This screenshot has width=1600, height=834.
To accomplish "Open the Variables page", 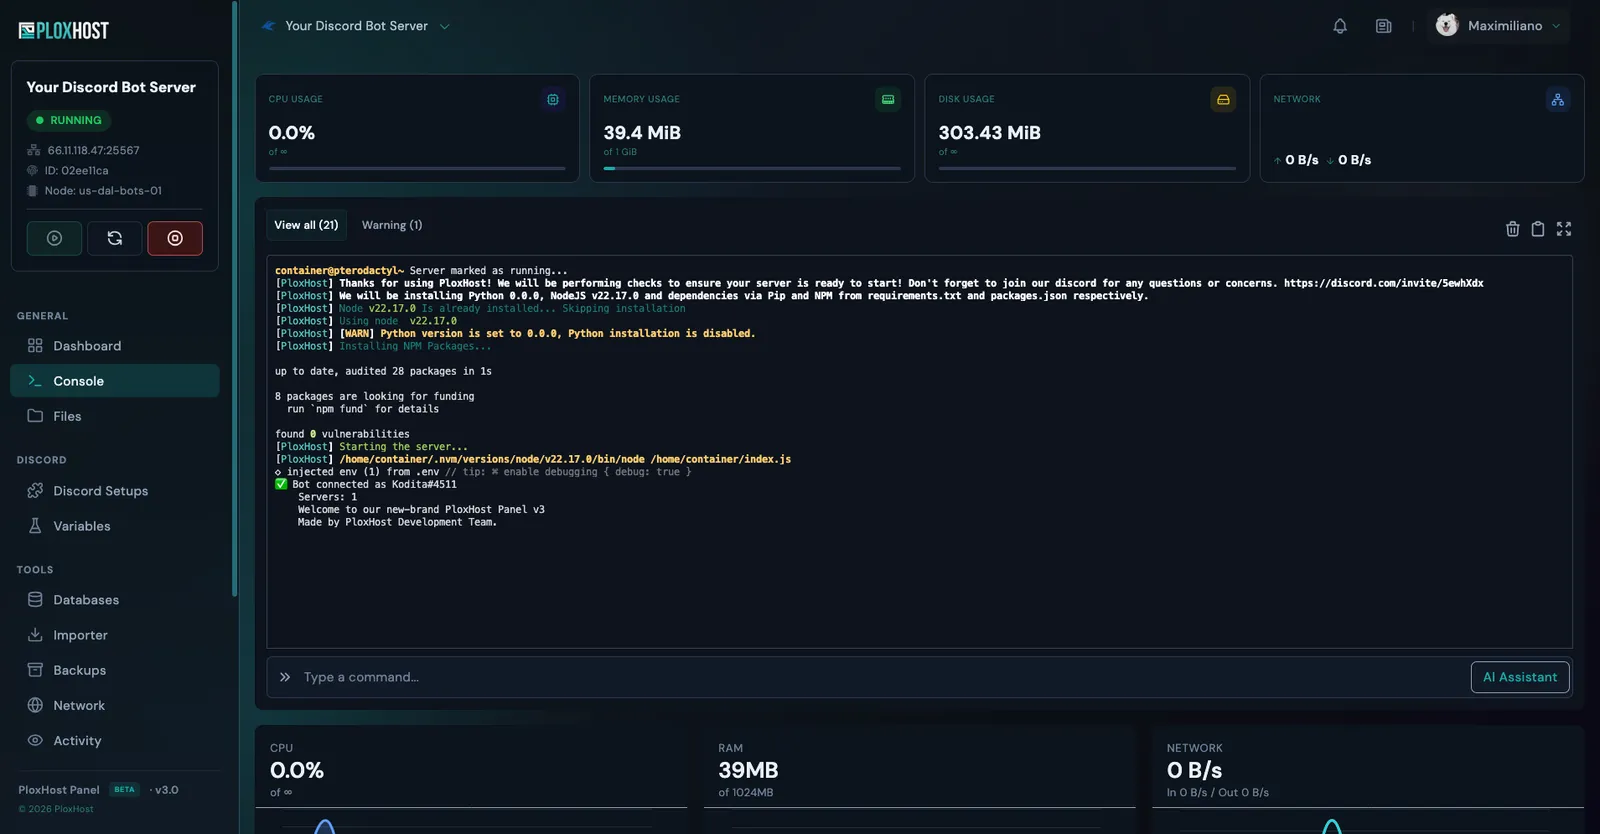I will (115, 526).
